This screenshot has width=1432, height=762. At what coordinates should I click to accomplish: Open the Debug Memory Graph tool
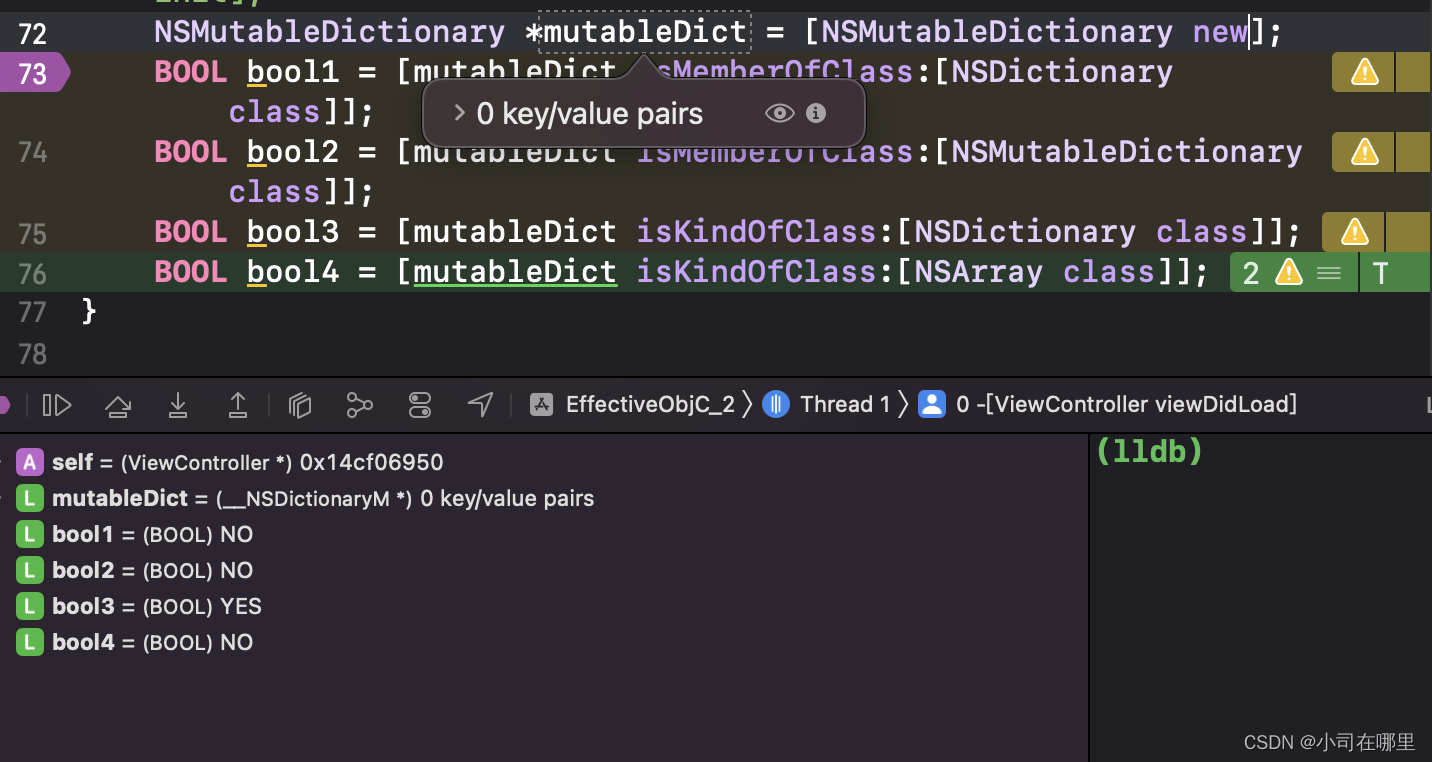coord(359,405)
